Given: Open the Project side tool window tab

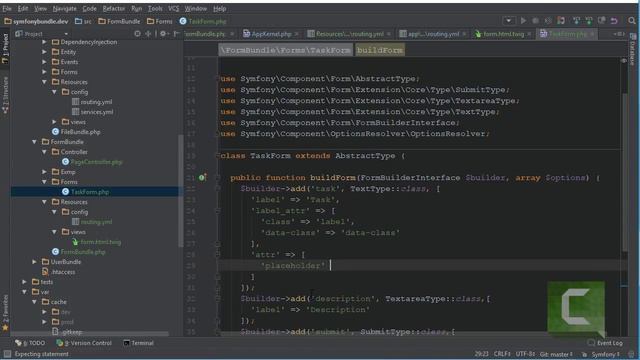Looking at the screenshot, I should pos(5,48).
